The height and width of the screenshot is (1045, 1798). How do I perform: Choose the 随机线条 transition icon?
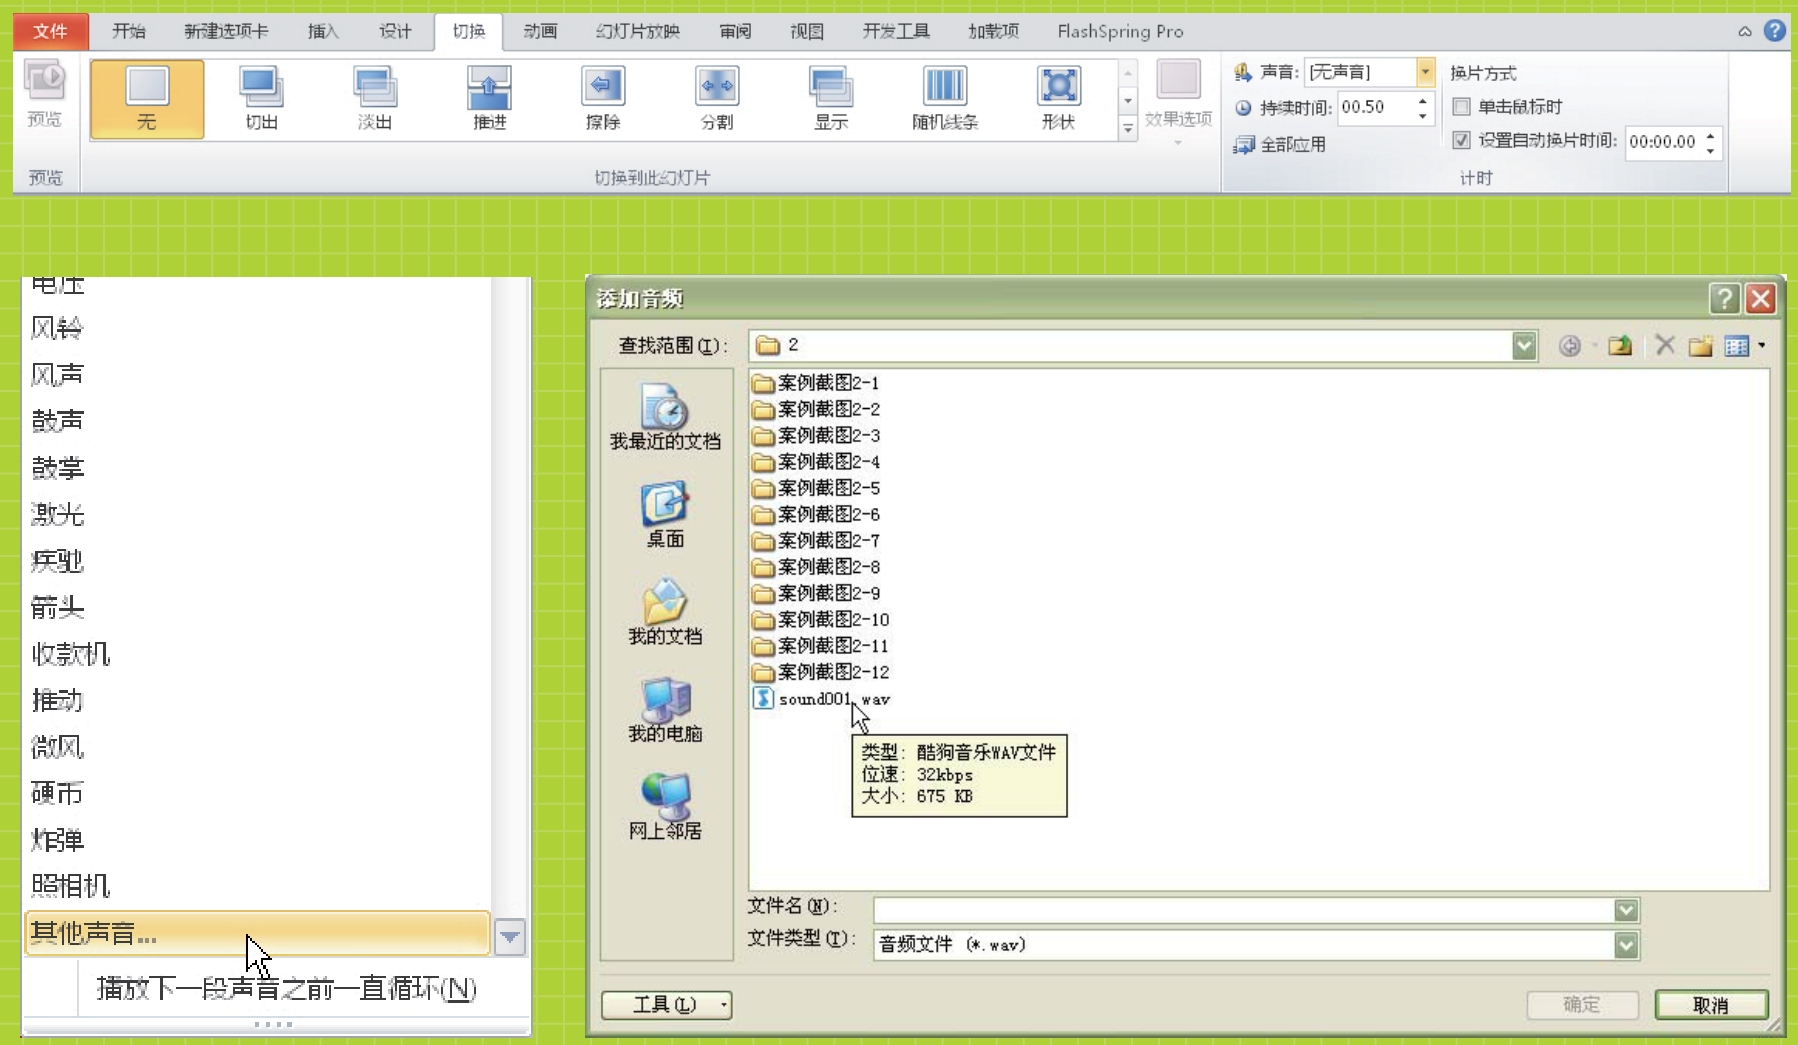[944, 98]
